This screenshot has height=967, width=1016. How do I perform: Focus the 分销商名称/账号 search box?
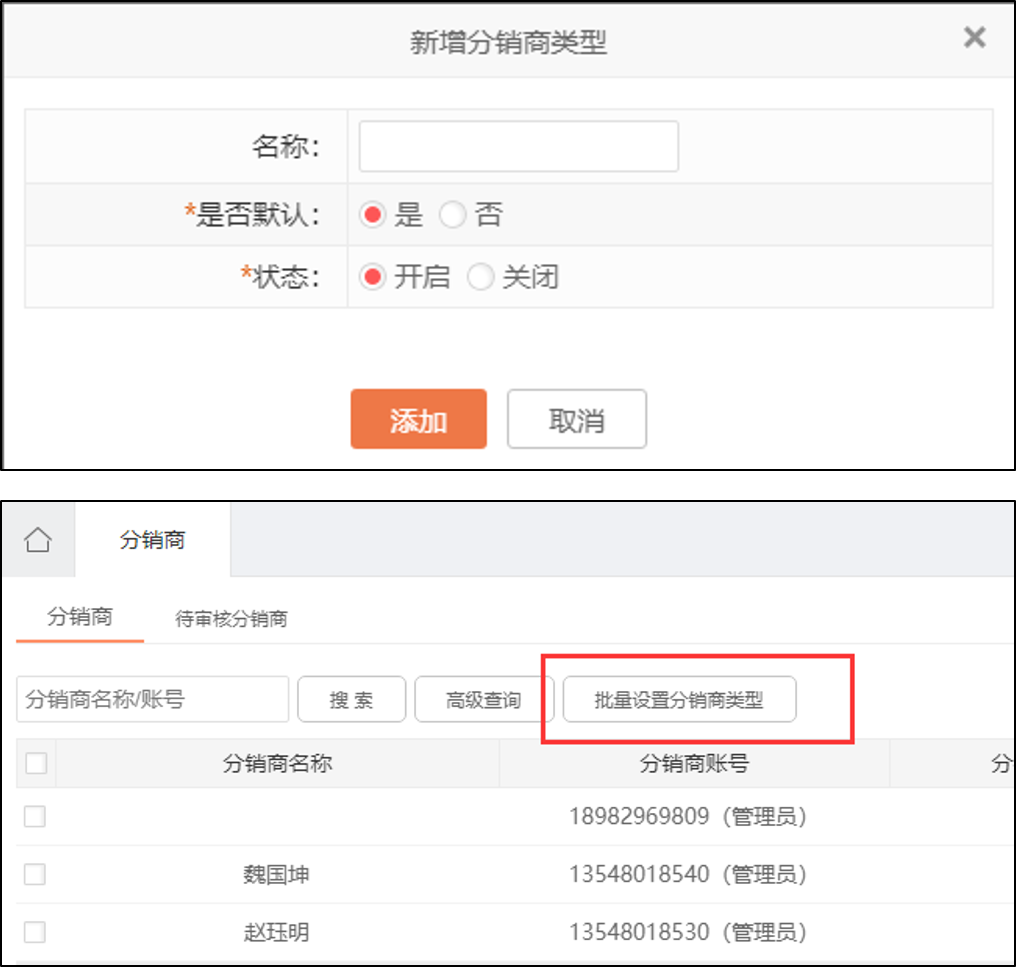152,699
